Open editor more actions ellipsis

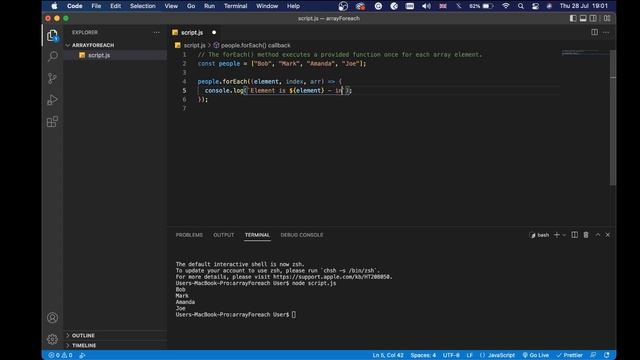[x=606, y=32]
